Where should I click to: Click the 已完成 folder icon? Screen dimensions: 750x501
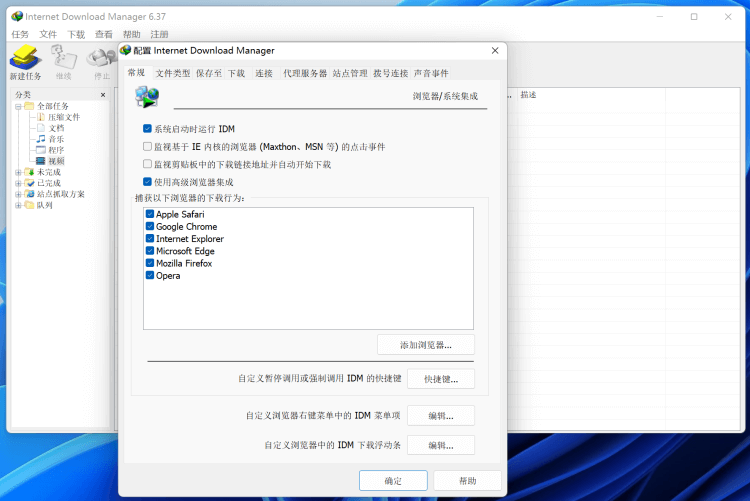(30, 183)
